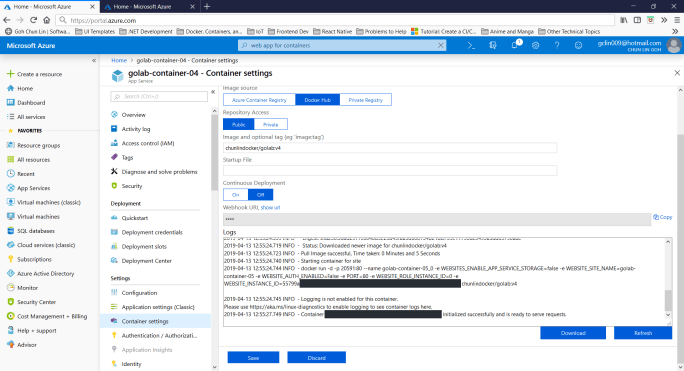Image resolution: width=684 pixels, height=371 pixels.
Task: Refresh the container logs
Action: 643,333
